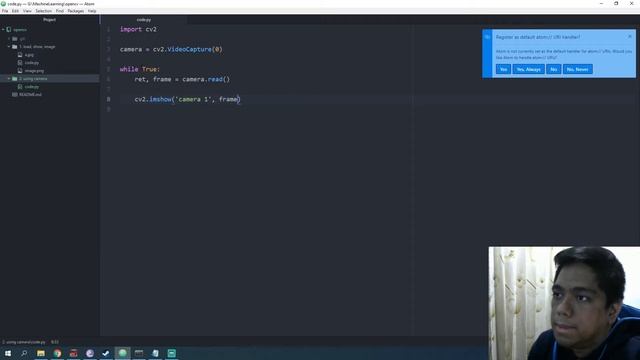Click the a.jpg image file icon
Image resolution: width=640 pixels, height=360 pixels.
20,55
